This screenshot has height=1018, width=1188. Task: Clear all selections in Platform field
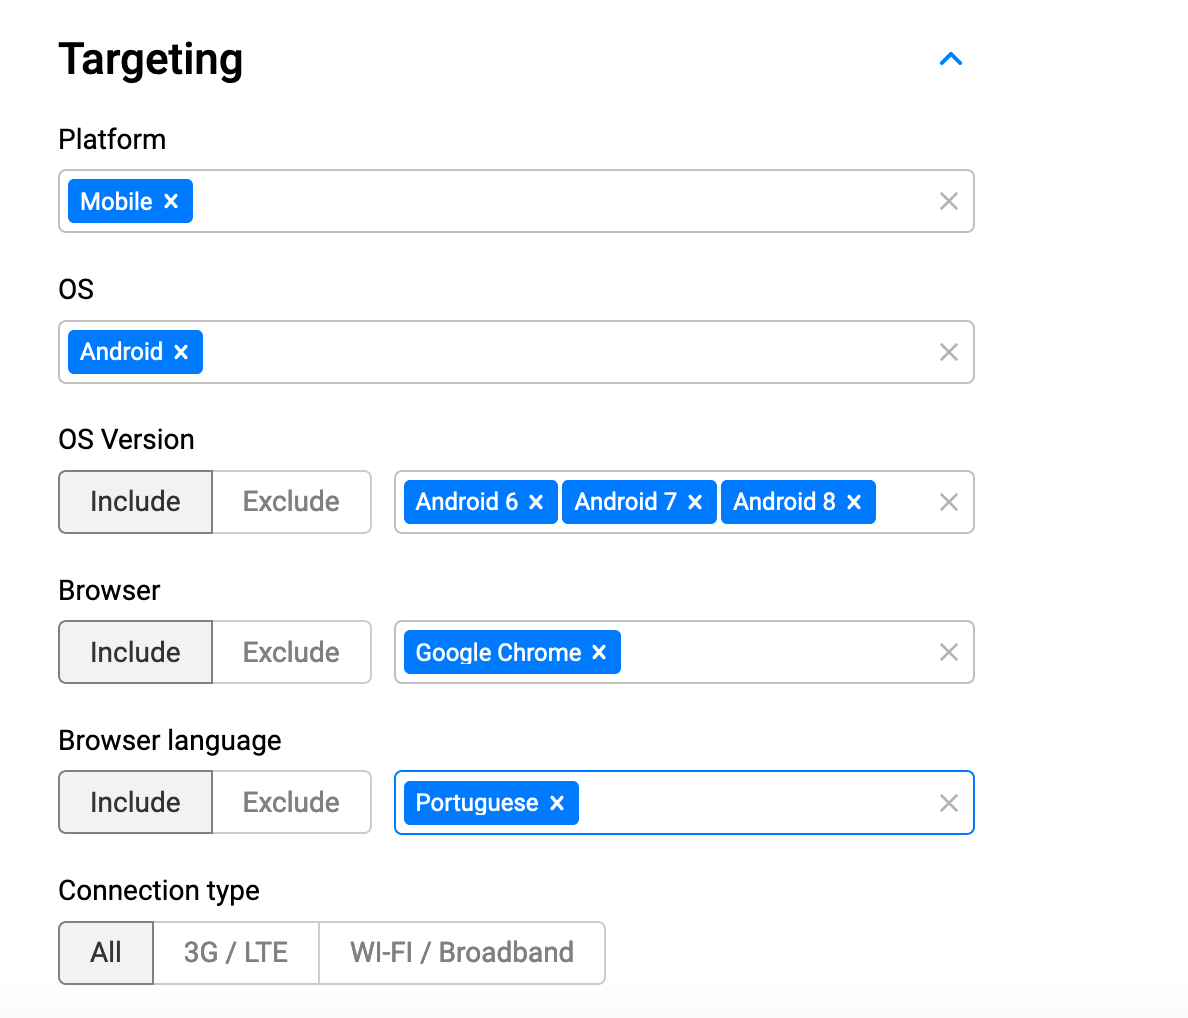click(x=949, y=201)
